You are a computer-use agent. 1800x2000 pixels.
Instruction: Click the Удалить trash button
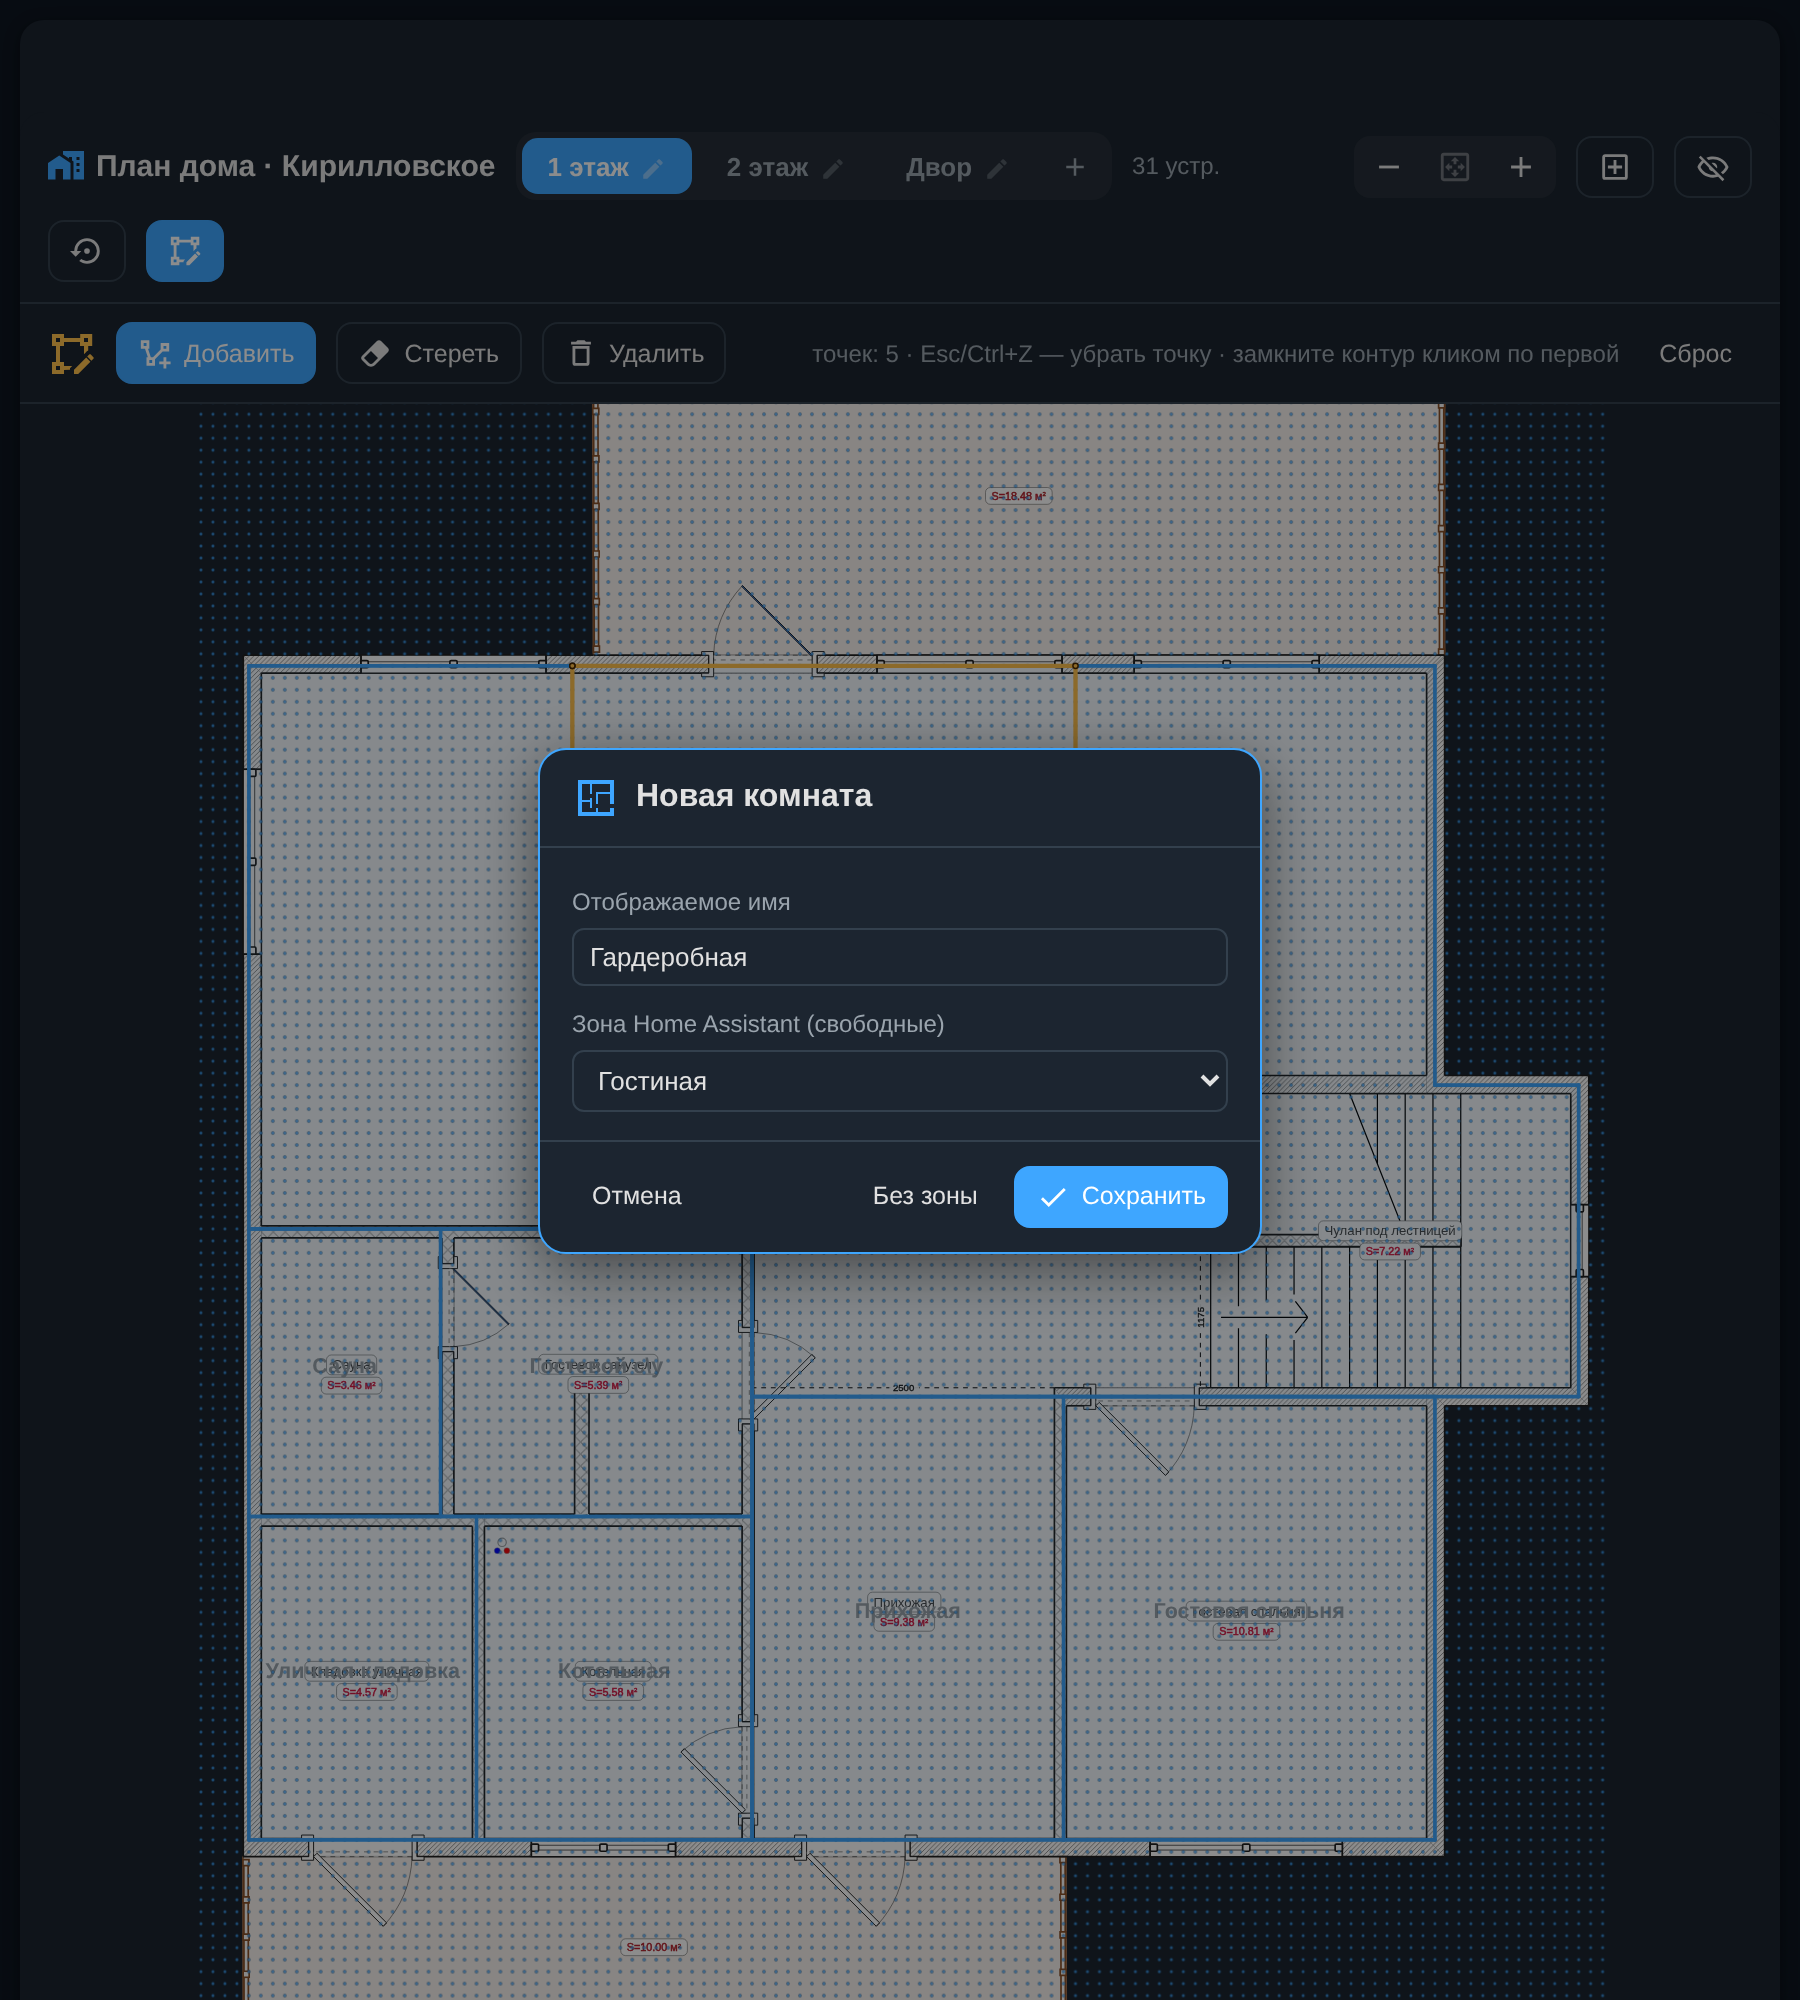[634, 353]
